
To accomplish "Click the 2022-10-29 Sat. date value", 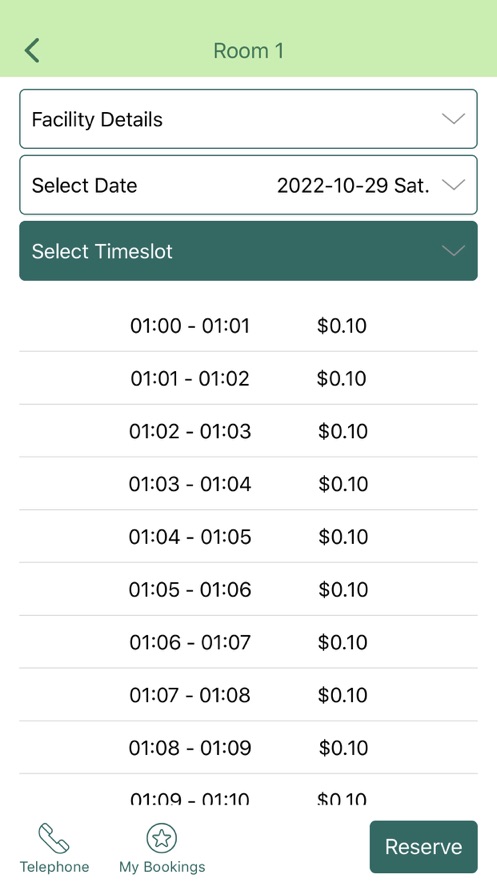I will coord(353,185).
